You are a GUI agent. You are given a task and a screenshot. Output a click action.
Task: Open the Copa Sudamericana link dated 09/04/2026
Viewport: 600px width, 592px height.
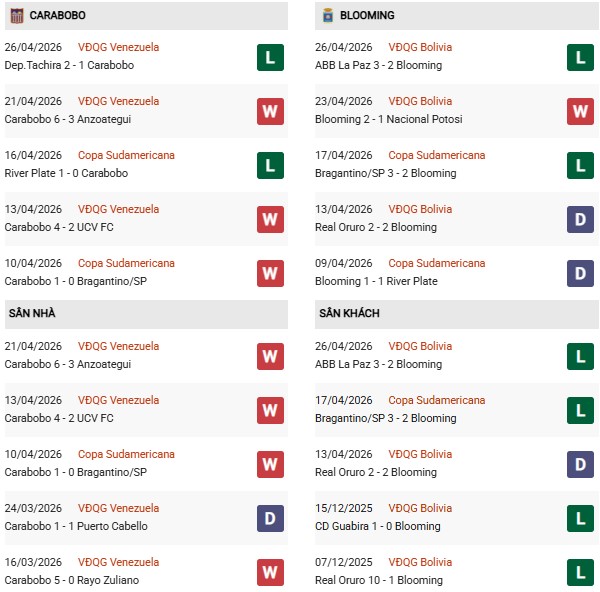436,263
